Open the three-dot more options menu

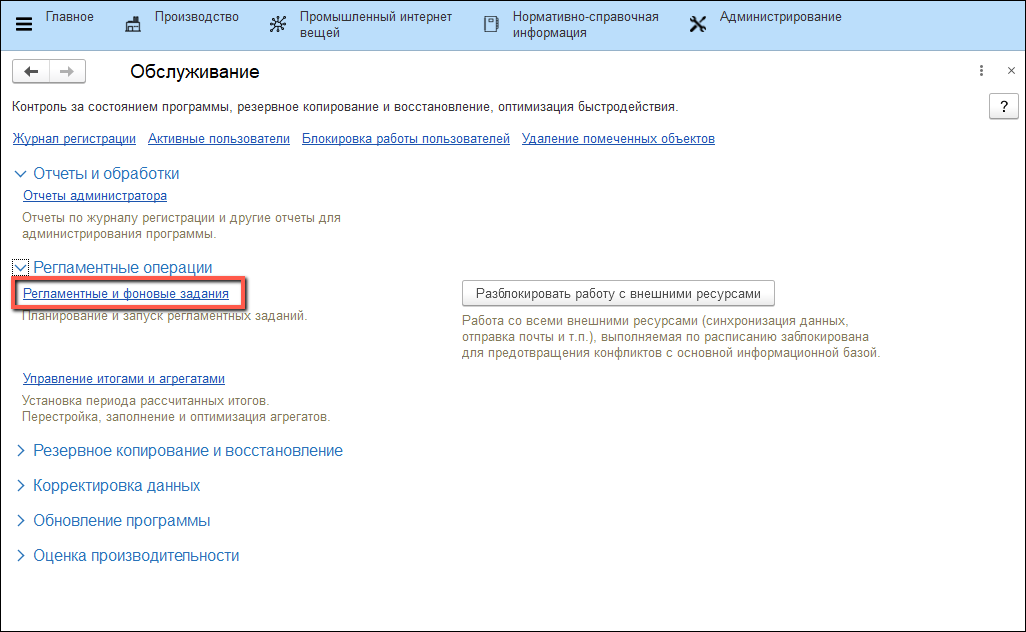[x=982, y=71]
